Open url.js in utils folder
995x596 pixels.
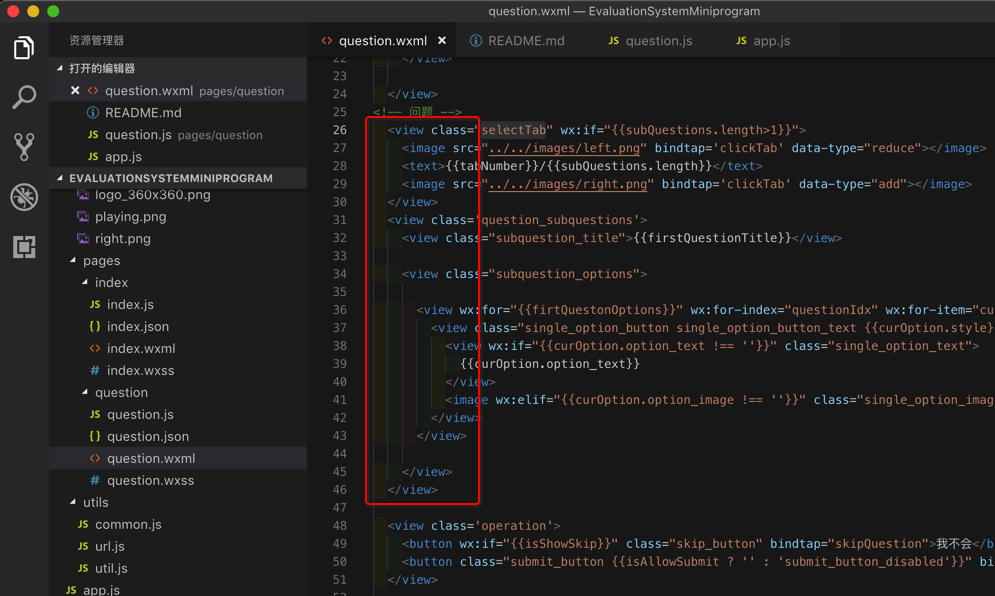coord(178,546)
